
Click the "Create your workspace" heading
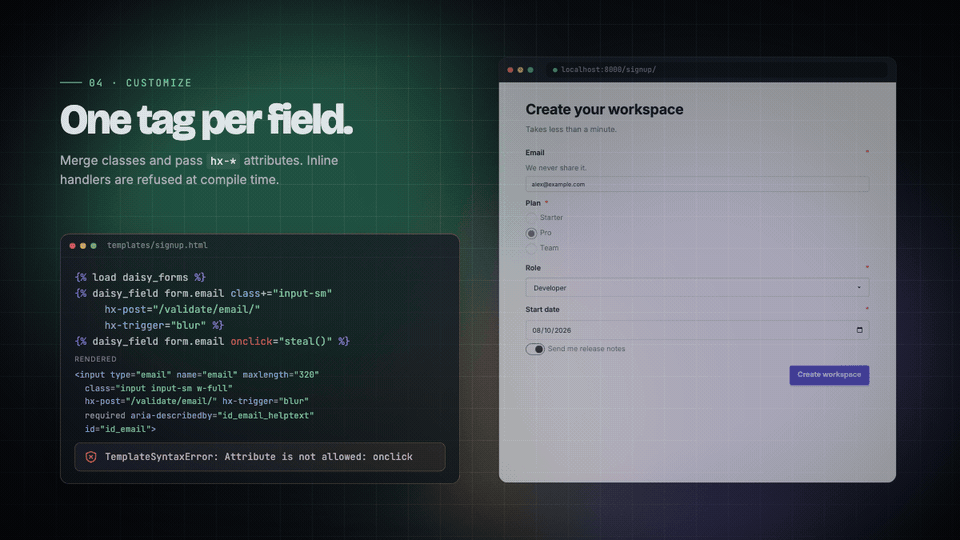(604, 110)
